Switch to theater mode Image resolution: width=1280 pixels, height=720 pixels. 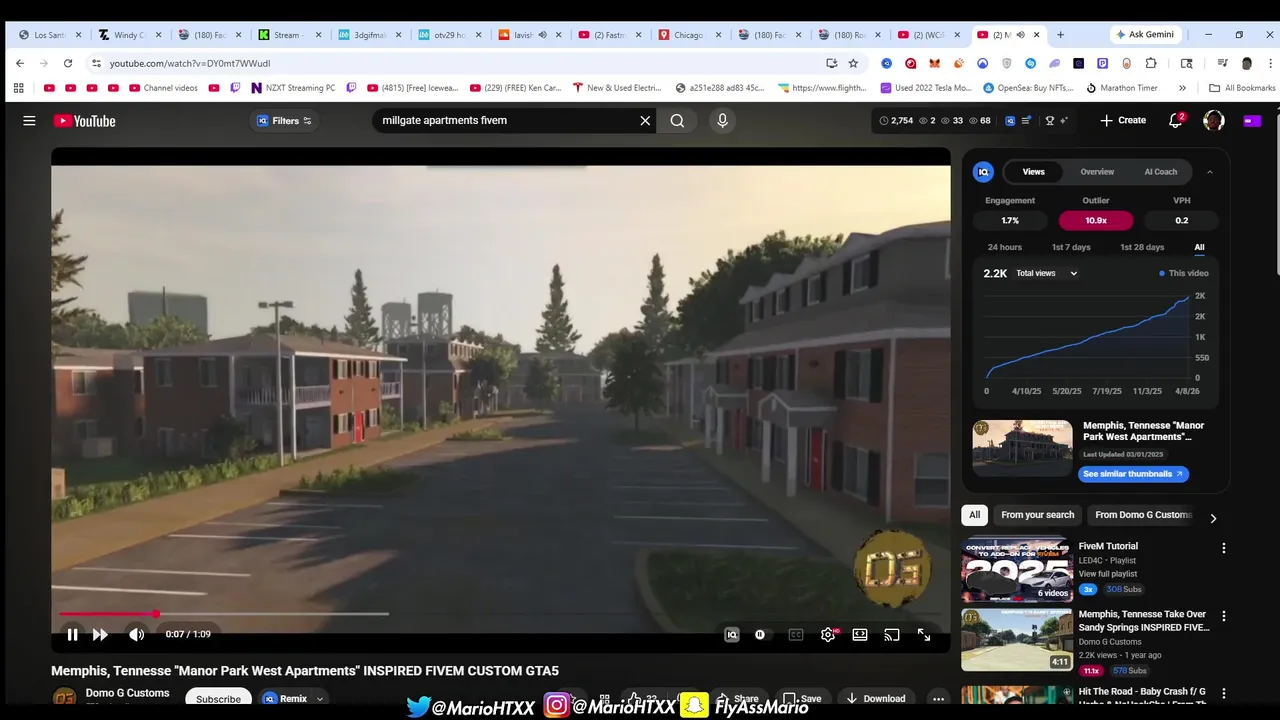tap(860, 634)
